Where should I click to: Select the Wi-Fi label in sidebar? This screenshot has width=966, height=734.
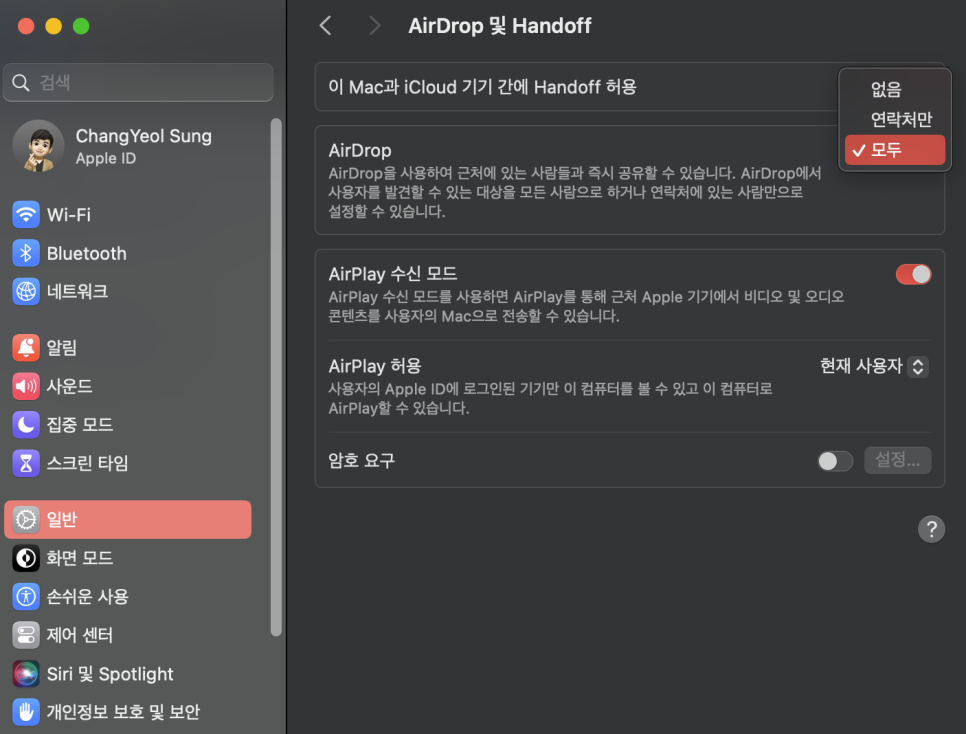pos(69,215)
